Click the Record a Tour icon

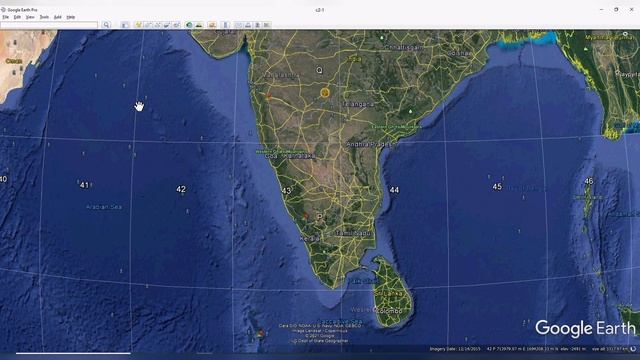[176, 25]
